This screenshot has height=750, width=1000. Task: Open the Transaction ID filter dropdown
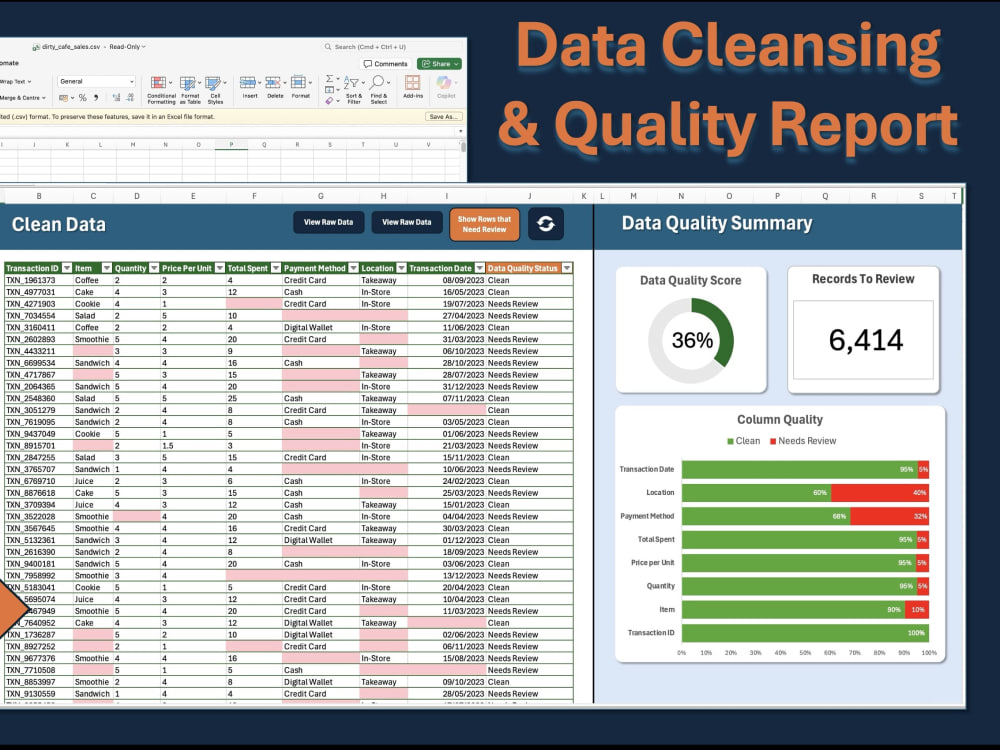point(66,268)
